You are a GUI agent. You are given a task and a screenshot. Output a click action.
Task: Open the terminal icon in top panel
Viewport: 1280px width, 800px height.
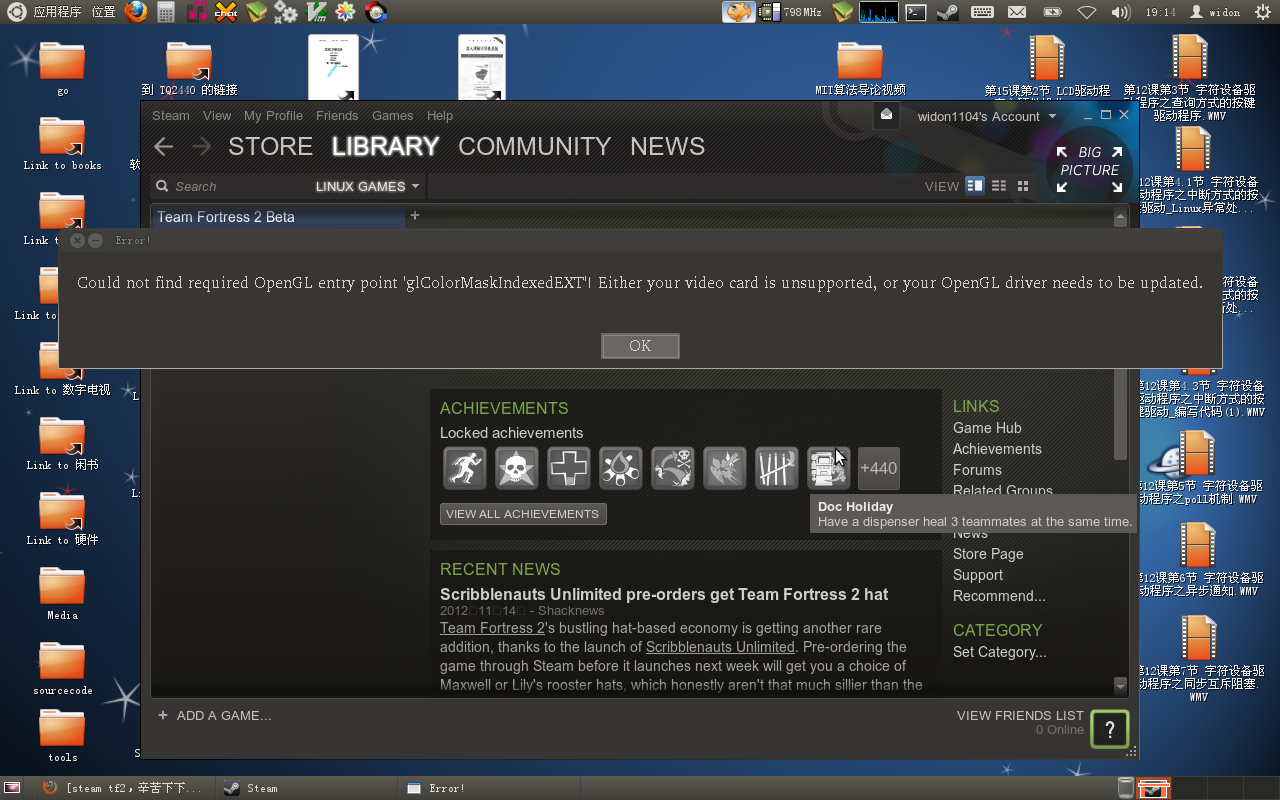coord(916,12)
